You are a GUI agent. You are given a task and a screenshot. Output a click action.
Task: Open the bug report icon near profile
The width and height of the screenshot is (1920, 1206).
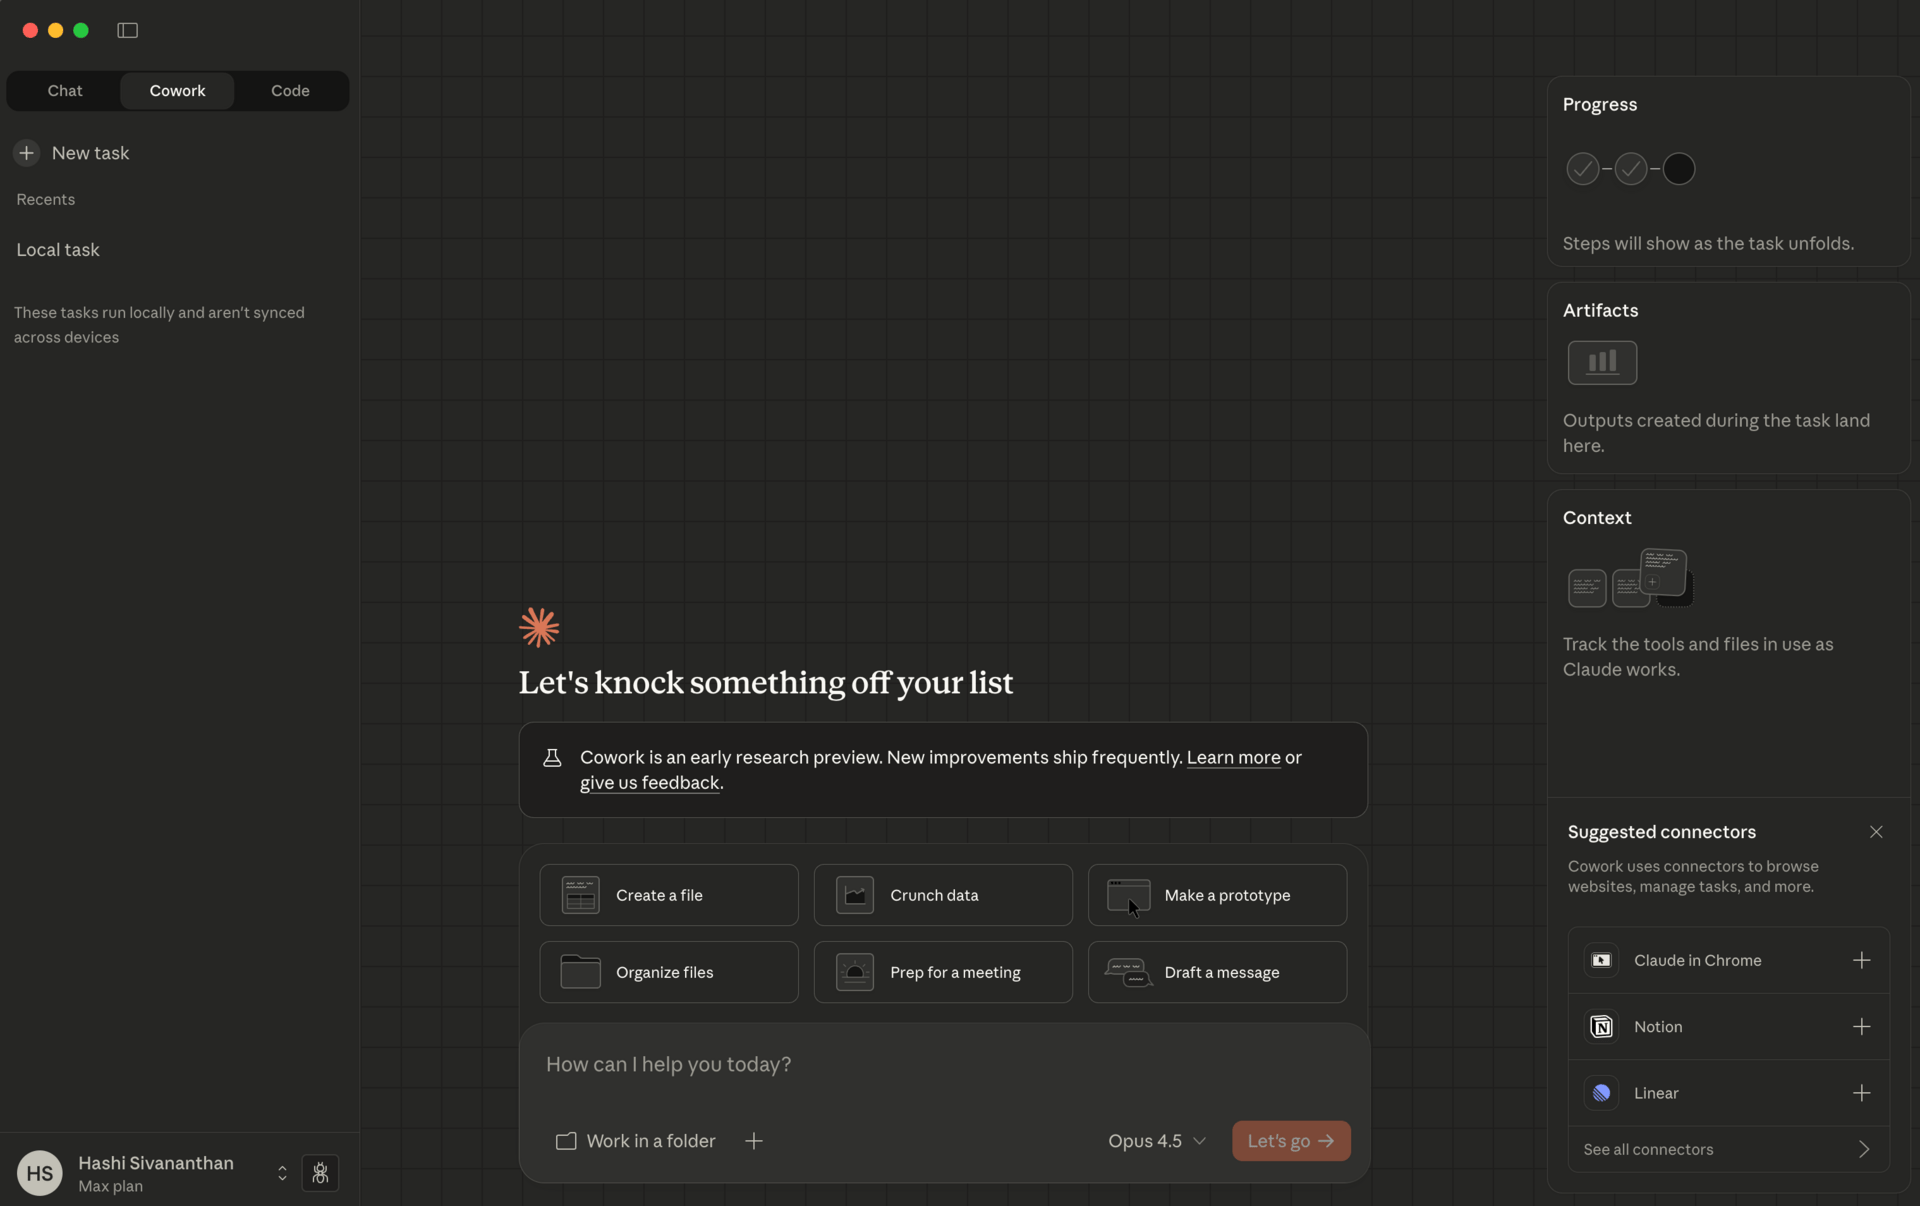click(x=320, y=1173)
